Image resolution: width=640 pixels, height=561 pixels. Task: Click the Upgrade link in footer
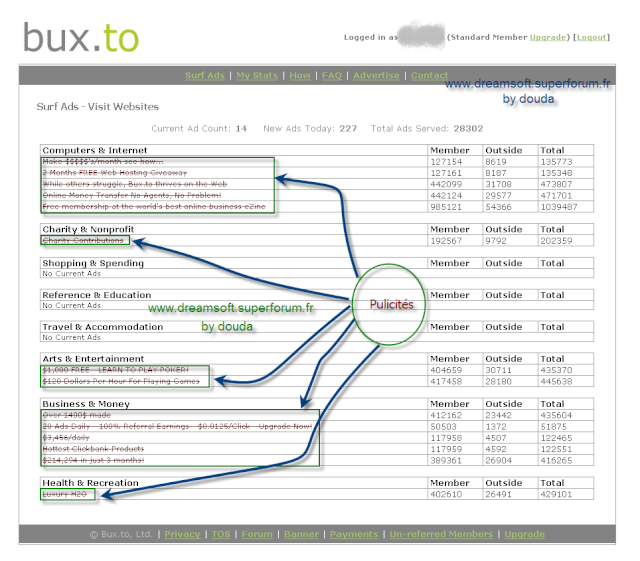point(524,534)
